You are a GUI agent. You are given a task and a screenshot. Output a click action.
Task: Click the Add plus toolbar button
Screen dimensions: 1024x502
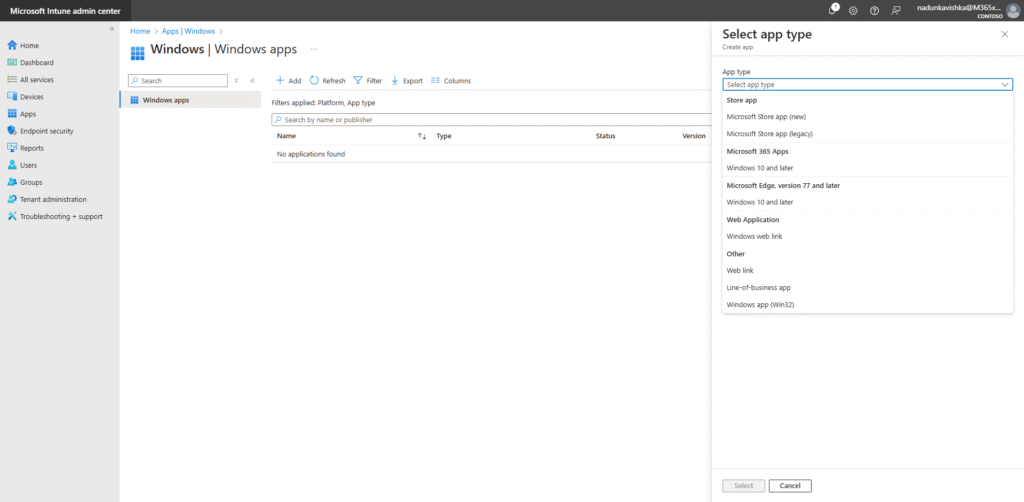[x=288, y=81]
